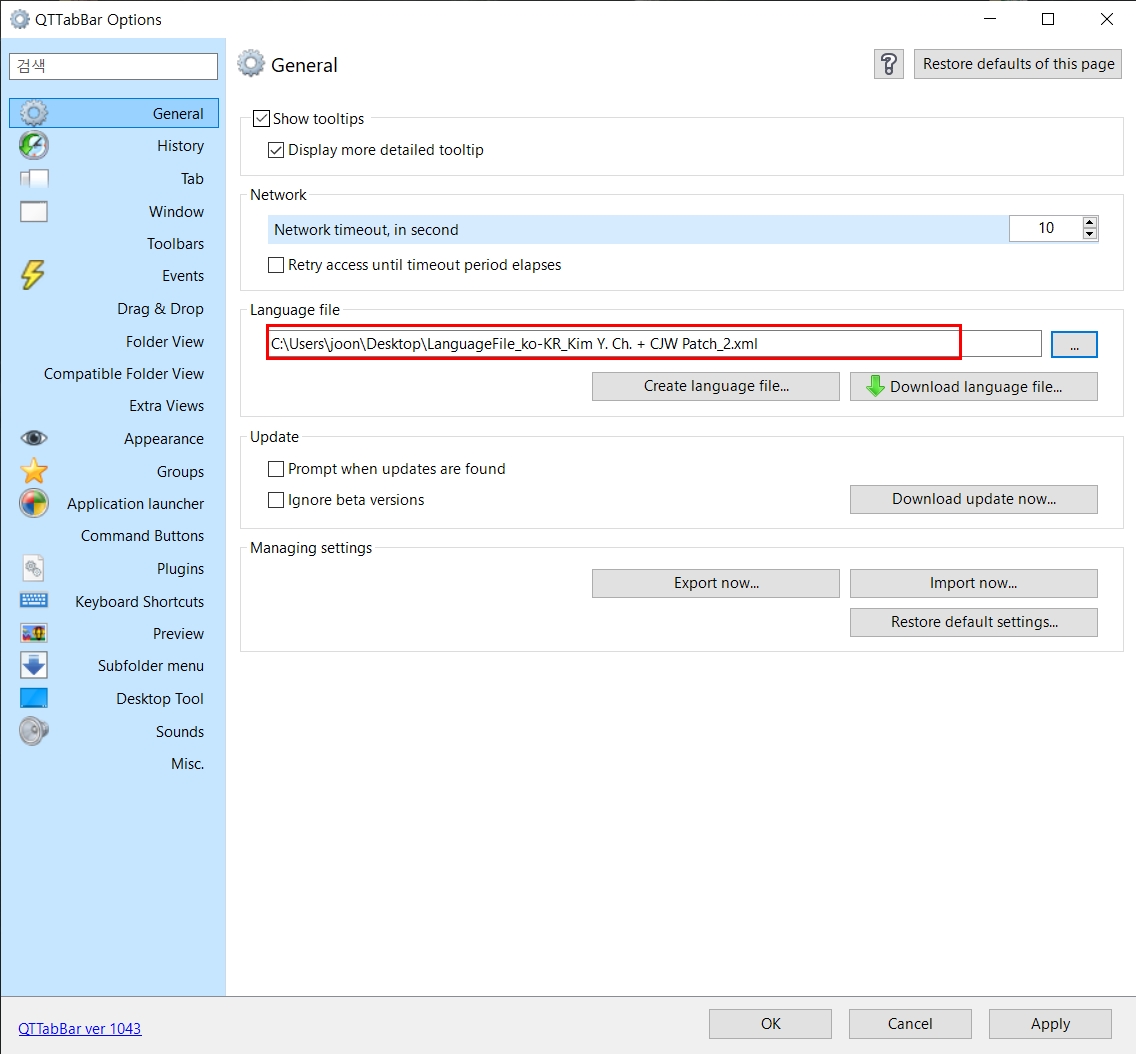Click the Desktop Tool blue screen icon
This screenshot has width=1136, height=1054.
tap(33, 698)
